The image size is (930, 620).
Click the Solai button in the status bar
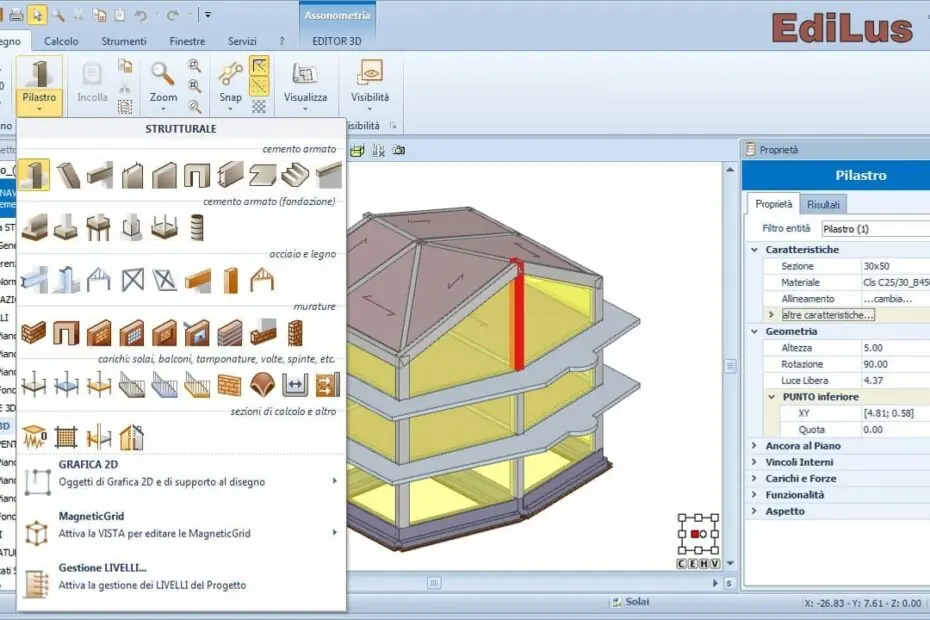click(x=630, y=602)
